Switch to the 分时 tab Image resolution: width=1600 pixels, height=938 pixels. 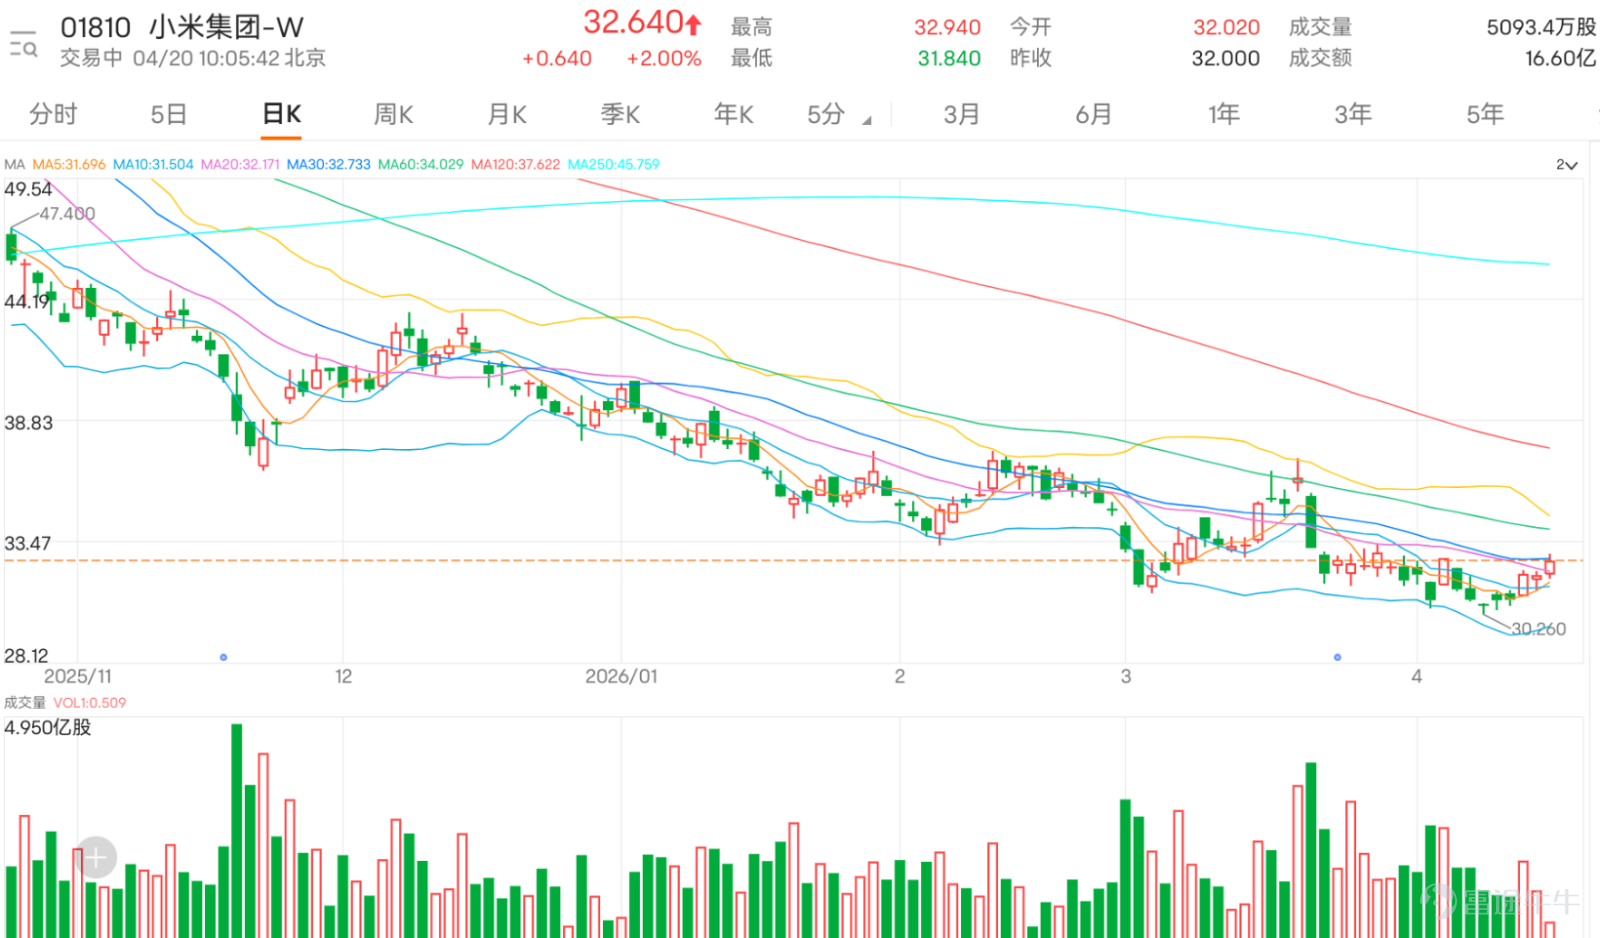pyautogui.click(x=53, y=114)
